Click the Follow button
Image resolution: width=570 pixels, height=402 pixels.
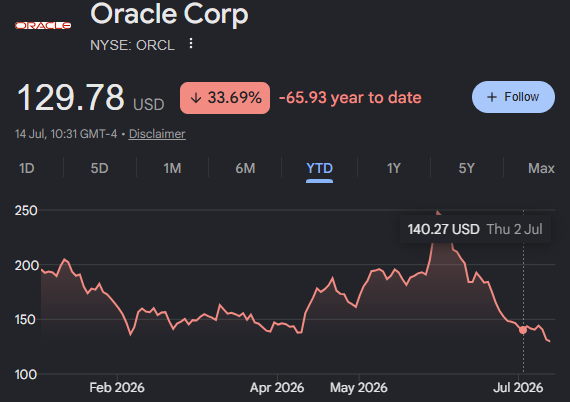513,97
